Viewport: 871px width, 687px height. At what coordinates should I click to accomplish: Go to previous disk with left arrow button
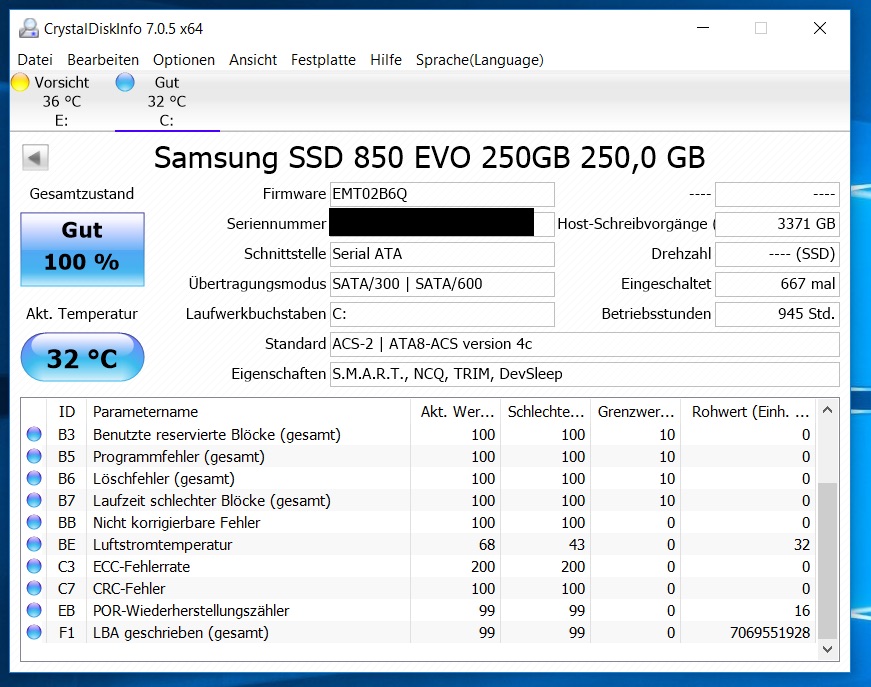(x=35, y=158)
